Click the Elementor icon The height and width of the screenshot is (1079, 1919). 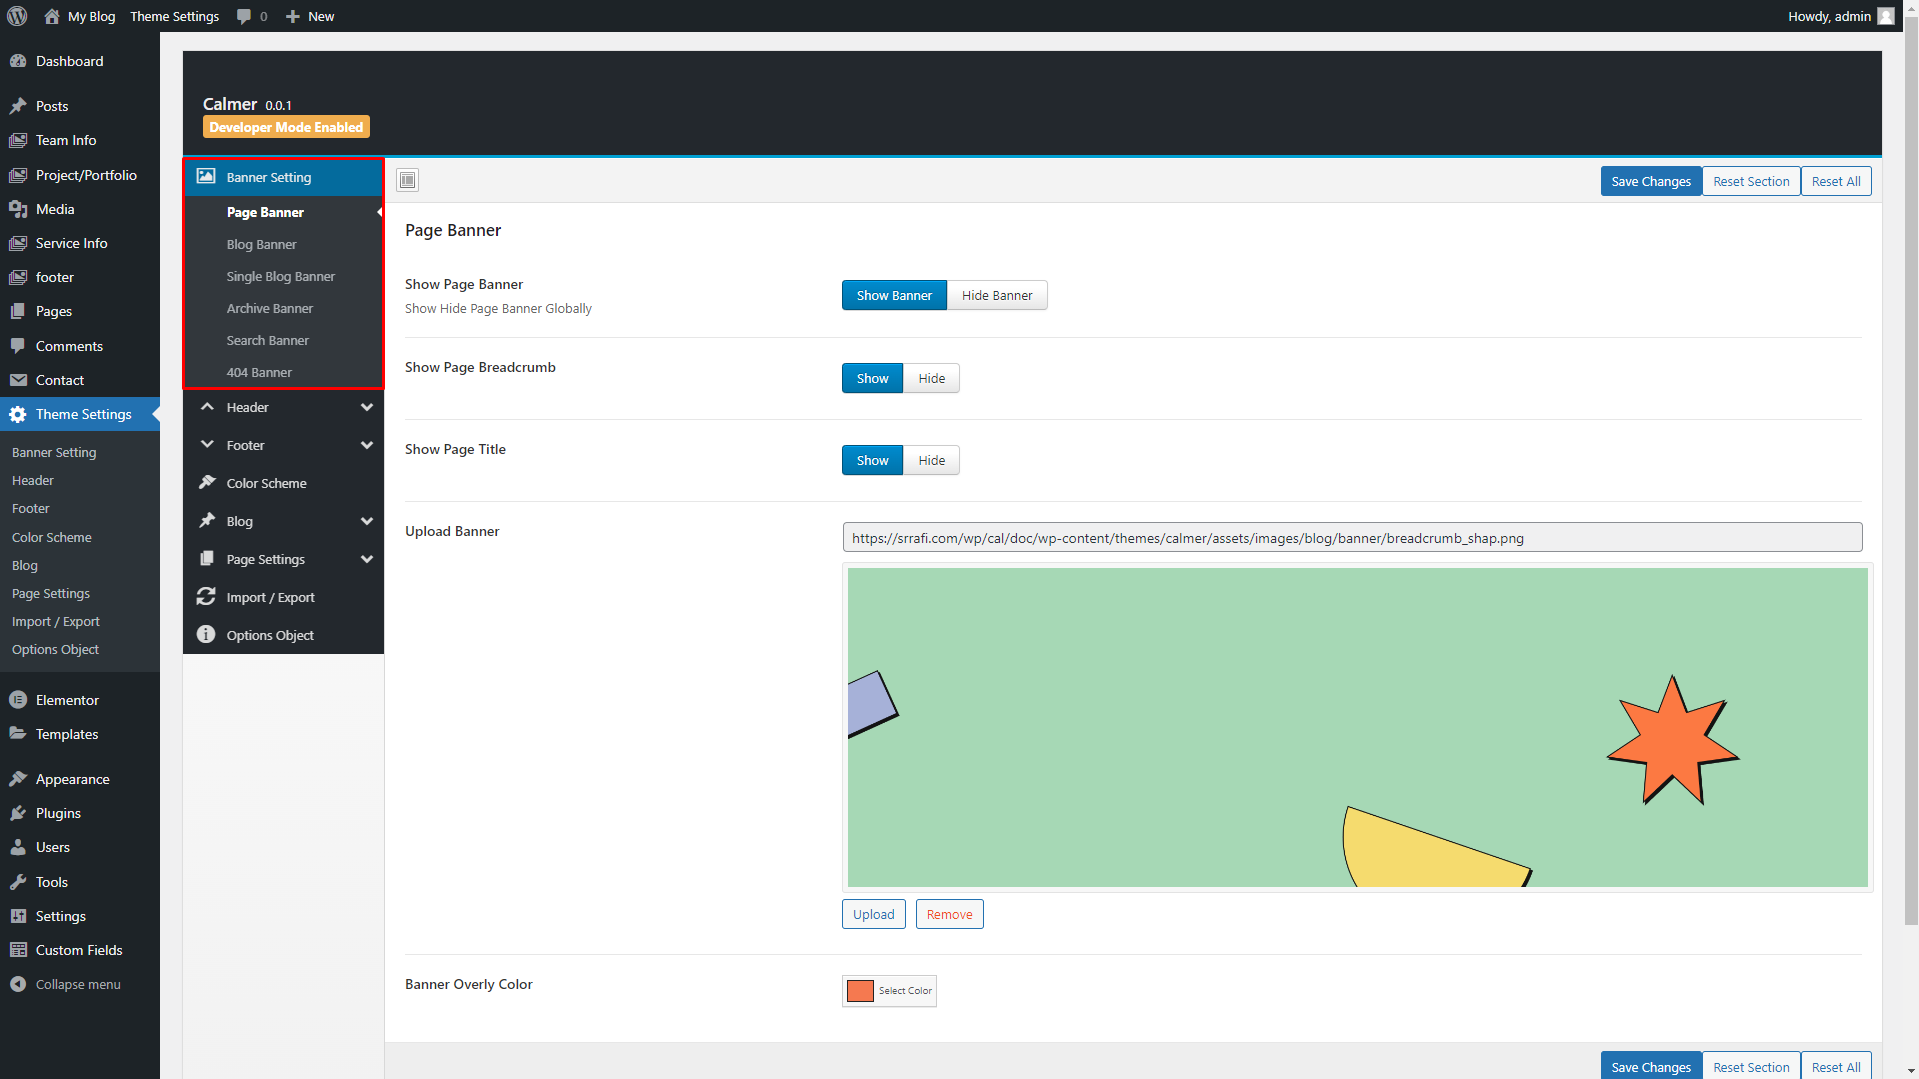click(x=18, y=700)
